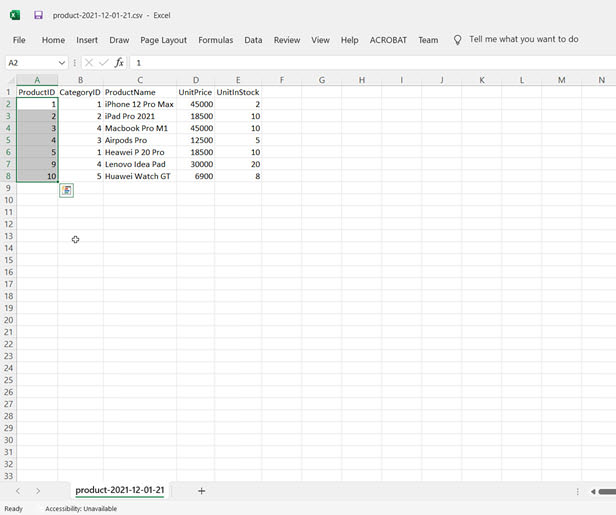Select cell Lenovo Idea Pad
616x515 pixels.
coord(140,164)
